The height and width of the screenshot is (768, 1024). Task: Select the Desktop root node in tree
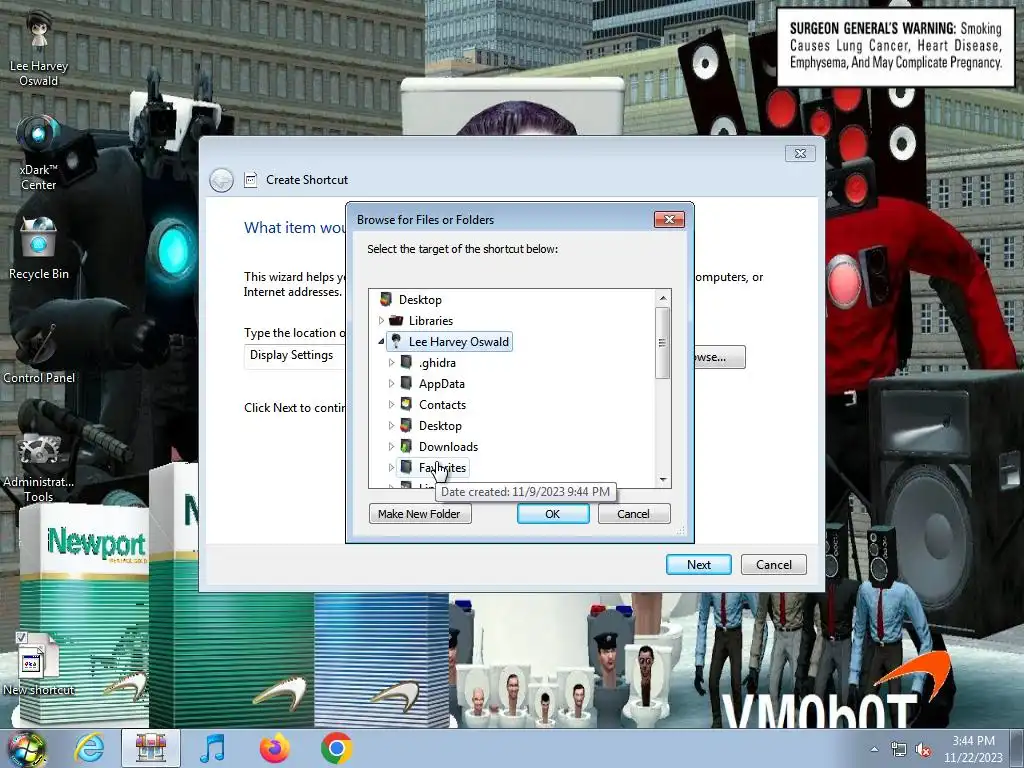pyautogui.click(x=420, y=300)
